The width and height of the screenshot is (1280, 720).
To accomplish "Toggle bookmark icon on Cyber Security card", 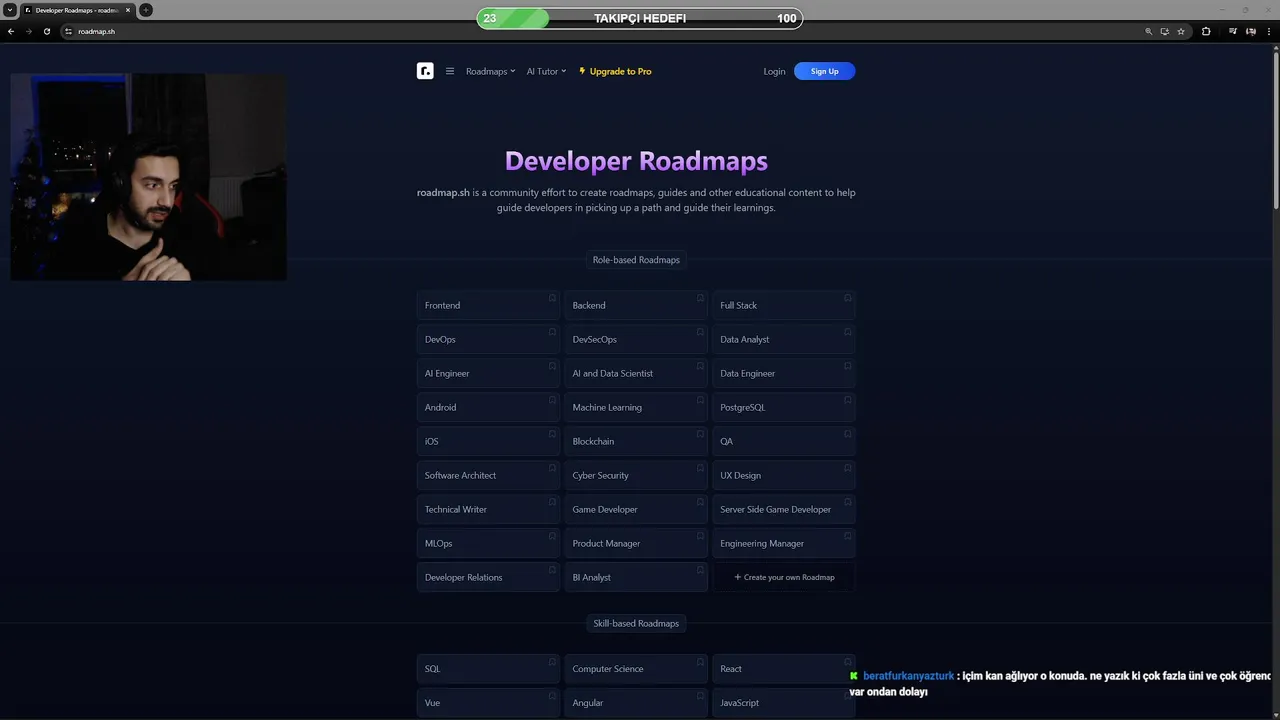I will tap(700, 468).
